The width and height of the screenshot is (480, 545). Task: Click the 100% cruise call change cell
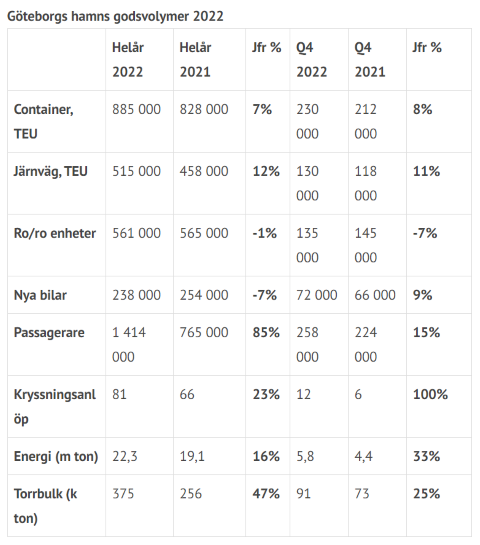click(x=430, y=394)
